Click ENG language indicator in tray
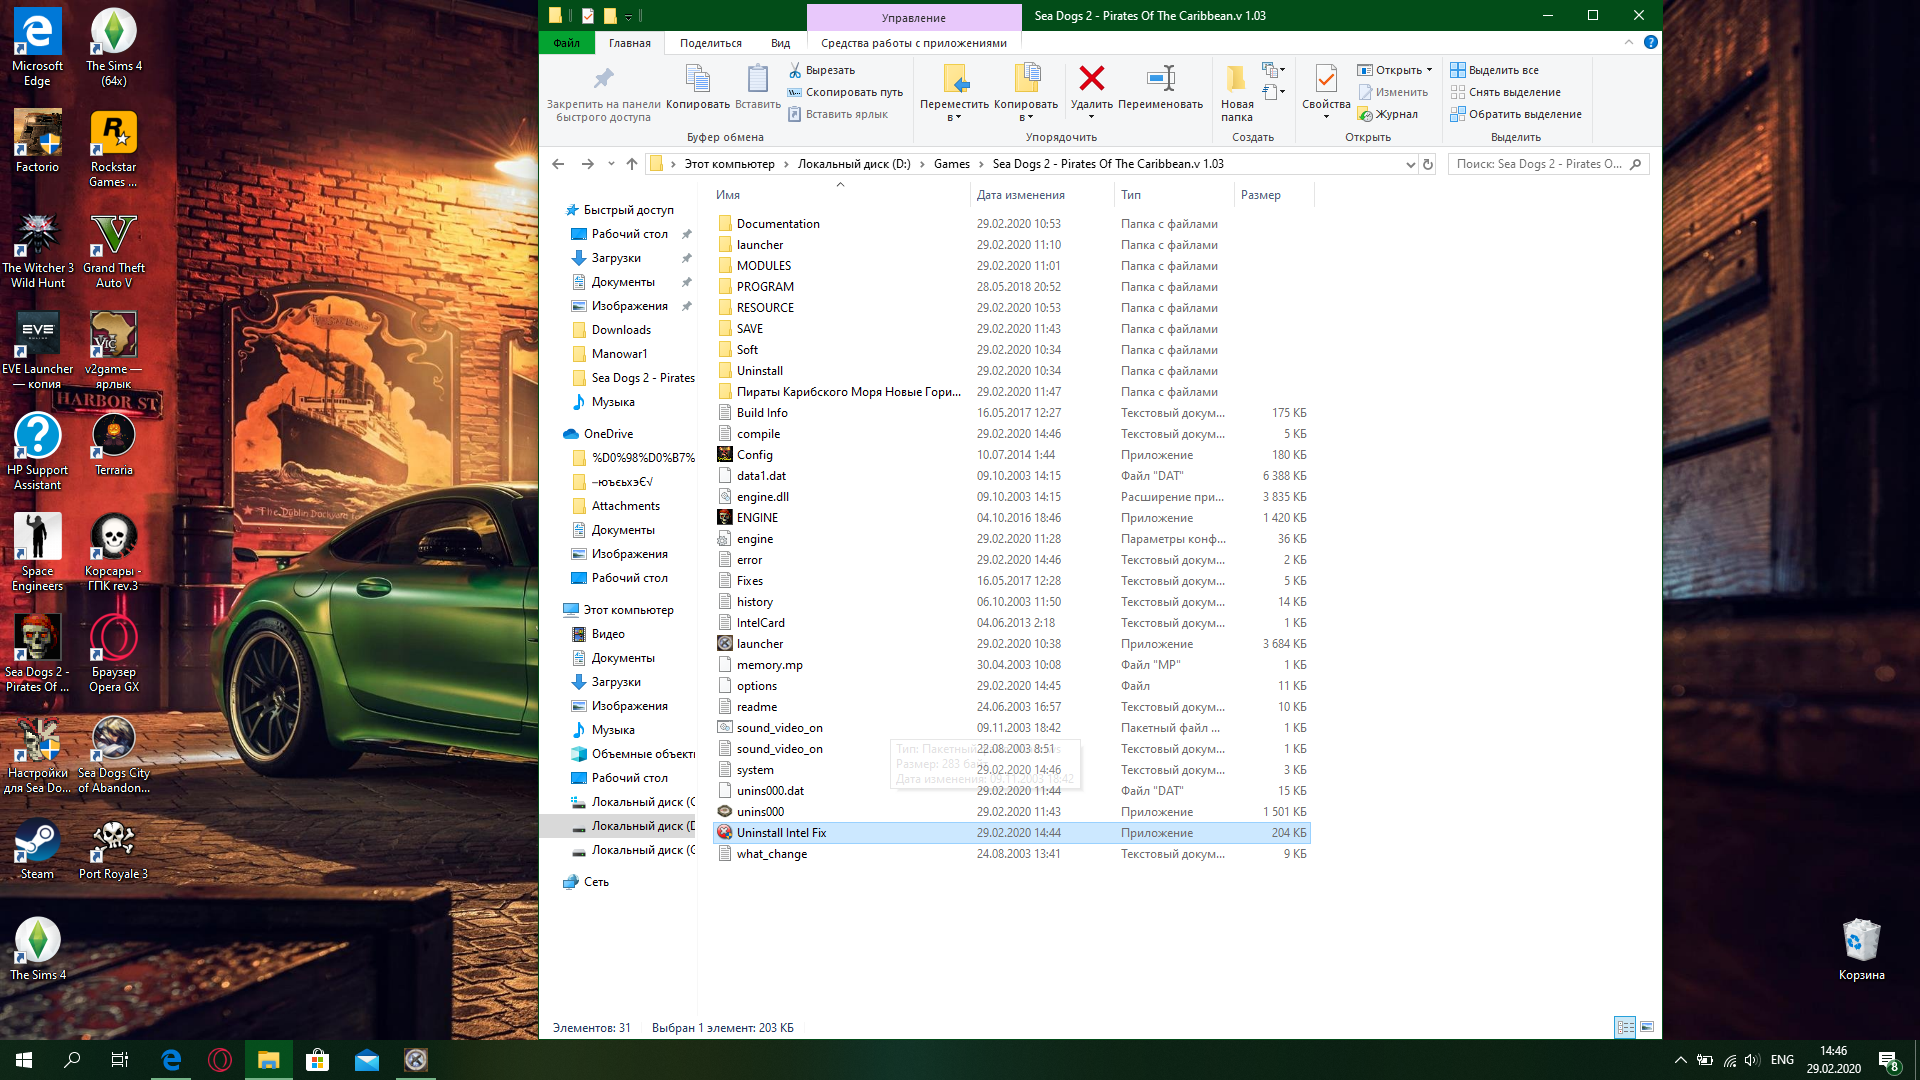The width and height of the screenshot is (1920, 1080). (x=1781, y=1060)
